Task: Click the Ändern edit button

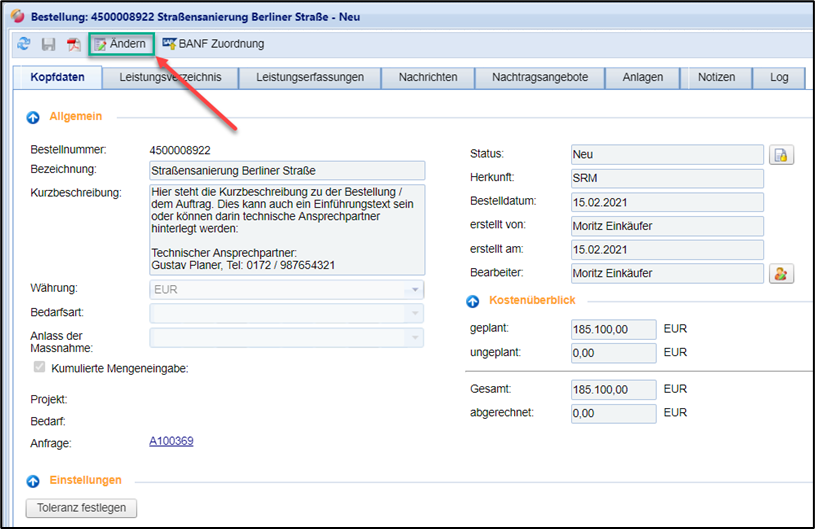Action: click(x=120, y=44)
